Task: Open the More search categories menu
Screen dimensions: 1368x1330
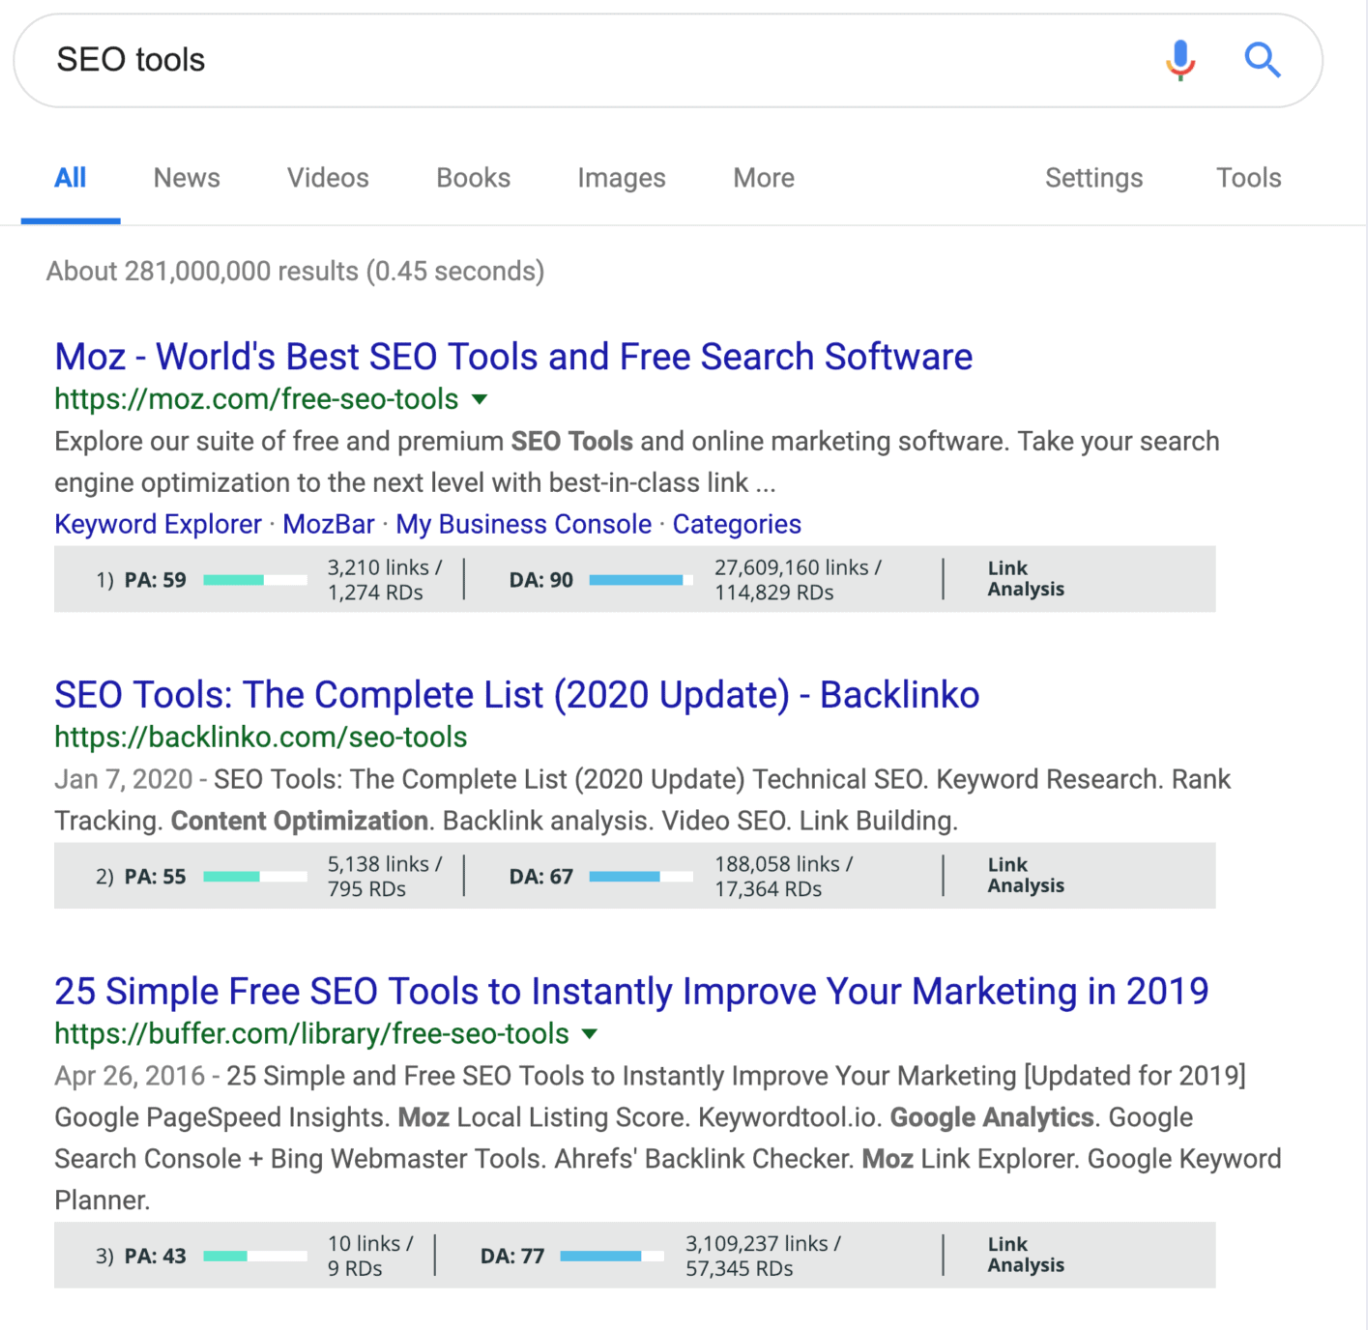Action: tap(764, 178)
